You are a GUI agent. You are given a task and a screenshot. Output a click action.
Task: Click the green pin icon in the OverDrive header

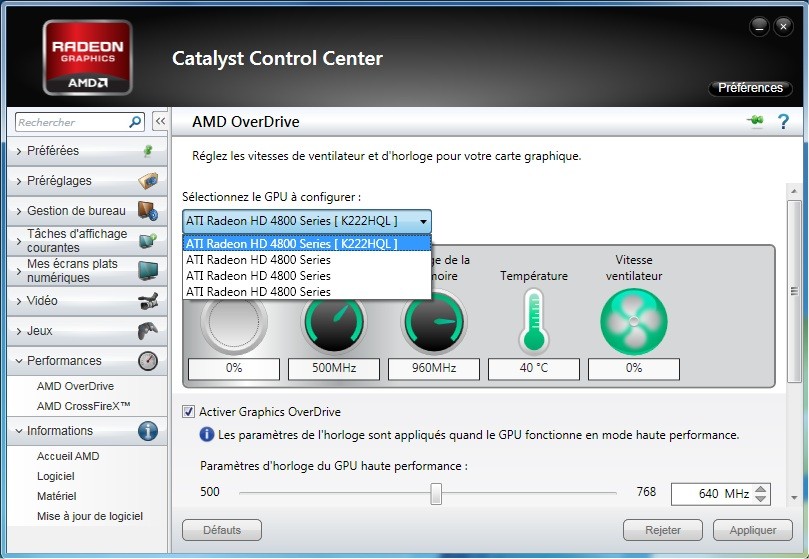coord(755,121)
